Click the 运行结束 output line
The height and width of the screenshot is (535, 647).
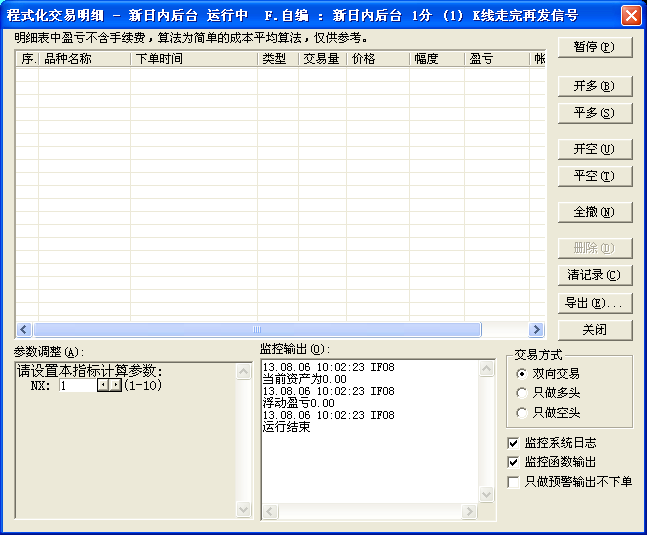tap(286, 427)
